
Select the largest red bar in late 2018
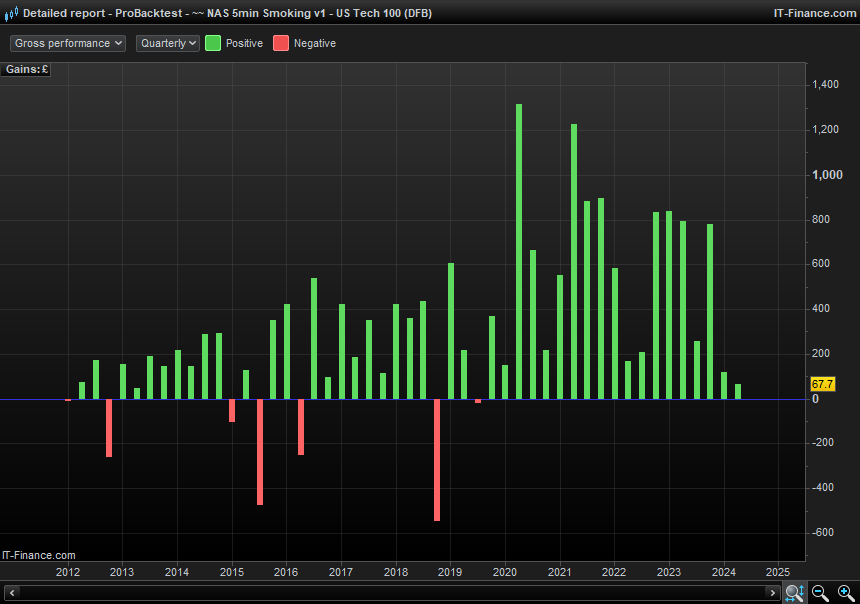coord(437,460)
